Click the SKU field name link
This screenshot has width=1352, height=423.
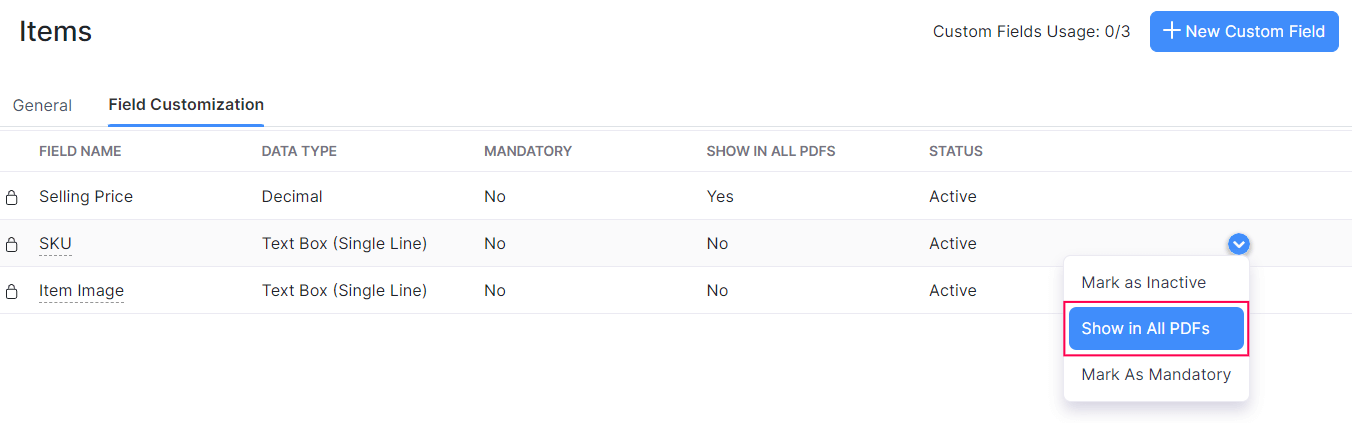(55, 244)
